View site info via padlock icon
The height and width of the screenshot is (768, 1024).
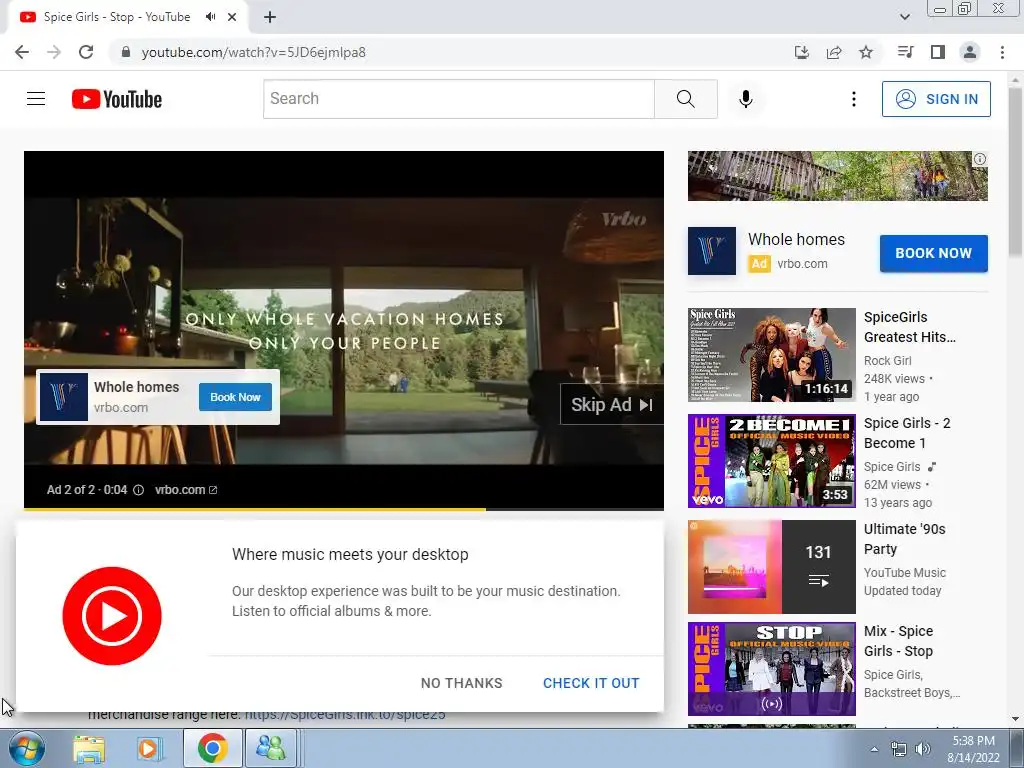(126, 52)
